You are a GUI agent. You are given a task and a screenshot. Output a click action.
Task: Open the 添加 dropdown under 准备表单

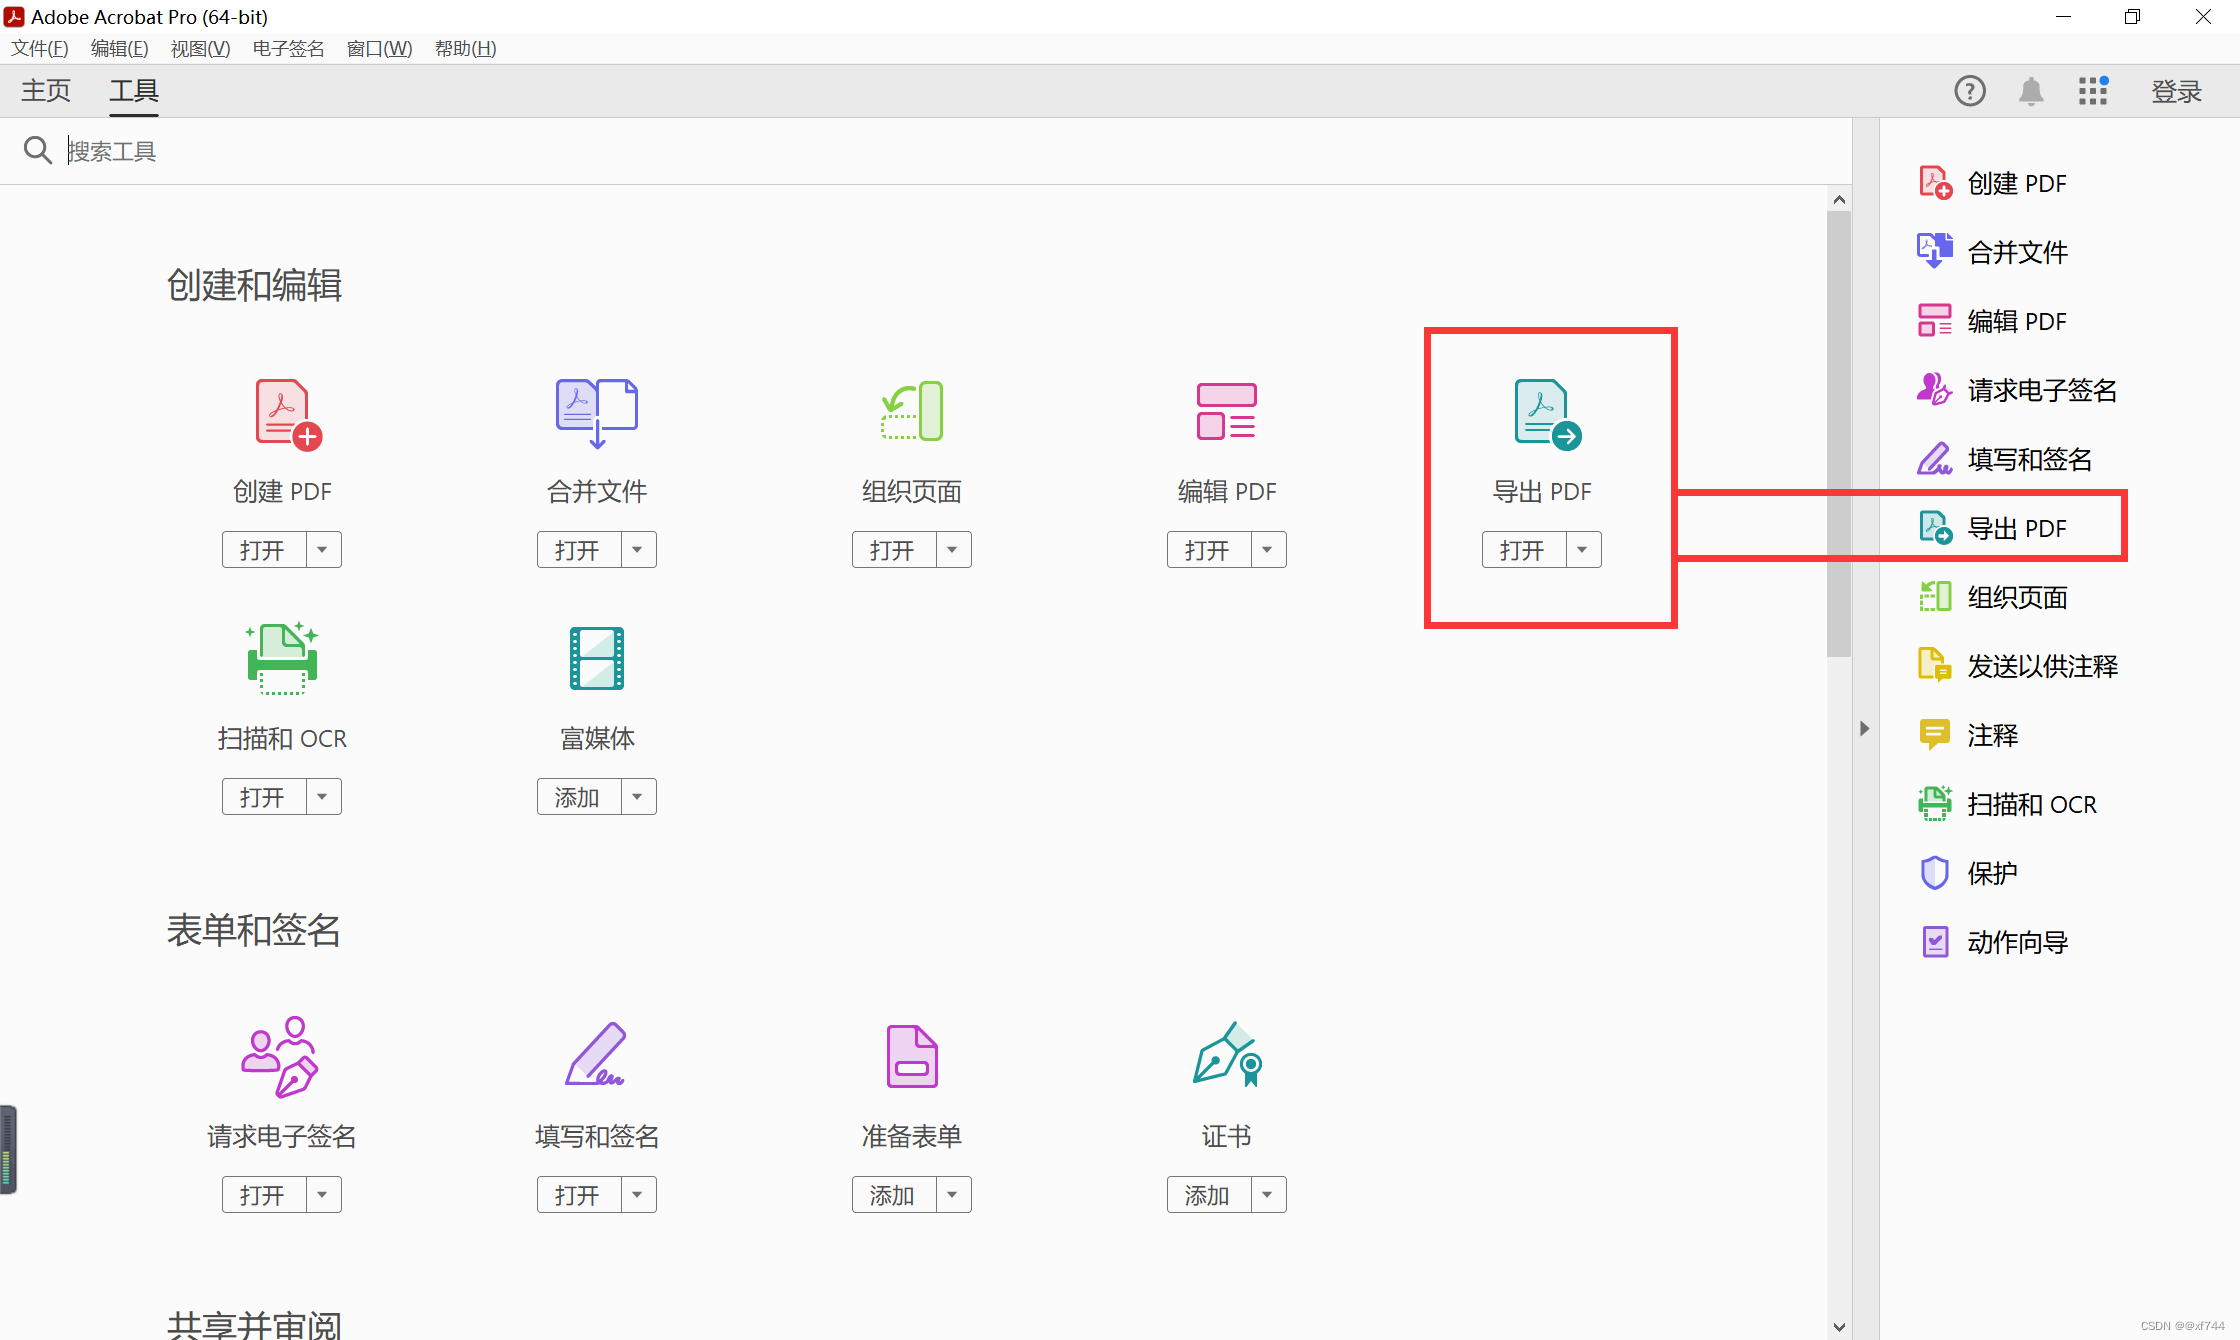click(953, 1194)
